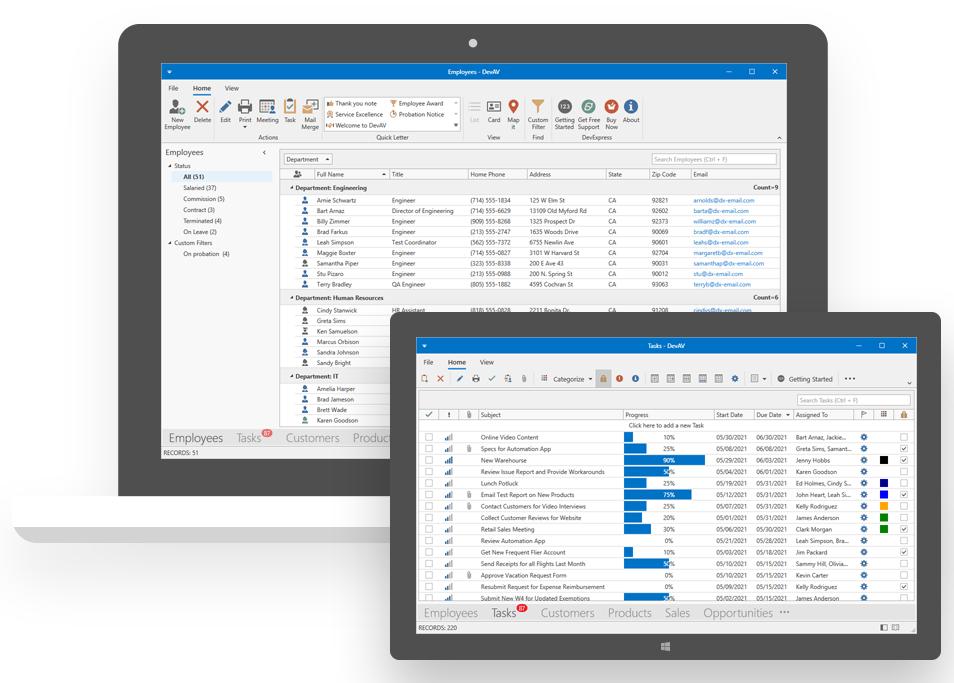
Task: Click delete red X in Tasks toolbar
Action: coord(440,378)
